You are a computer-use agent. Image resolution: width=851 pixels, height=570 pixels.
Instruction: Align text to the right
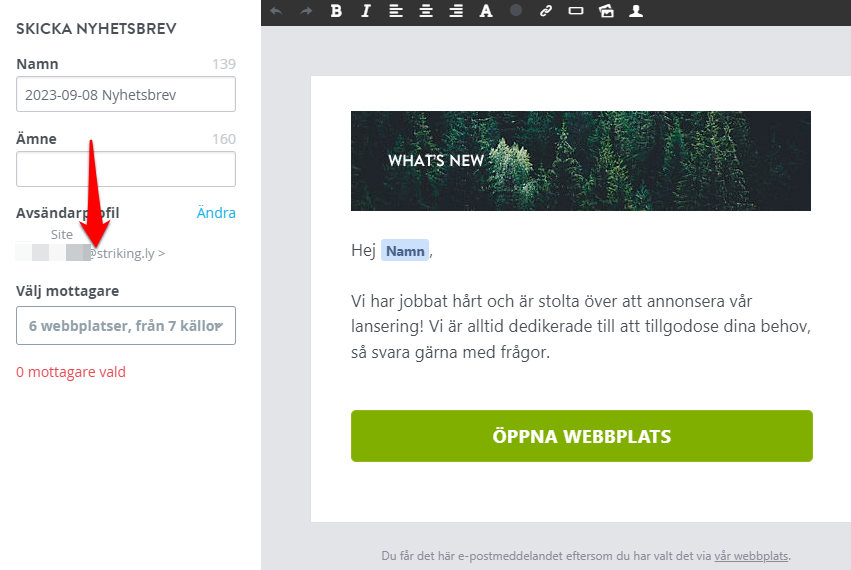click(x=456, y=11)
